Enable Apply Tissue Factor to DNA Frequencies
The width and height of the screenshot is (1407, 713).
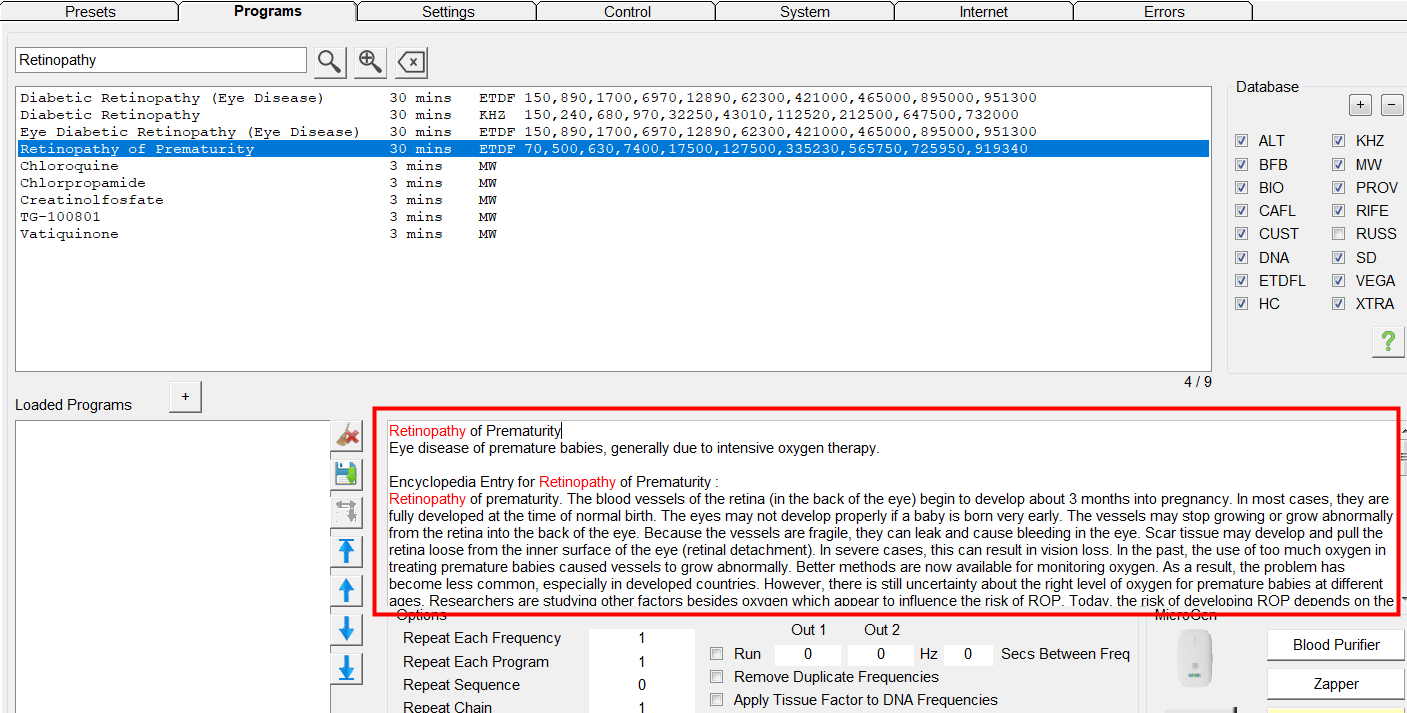(x=716, y=700)
